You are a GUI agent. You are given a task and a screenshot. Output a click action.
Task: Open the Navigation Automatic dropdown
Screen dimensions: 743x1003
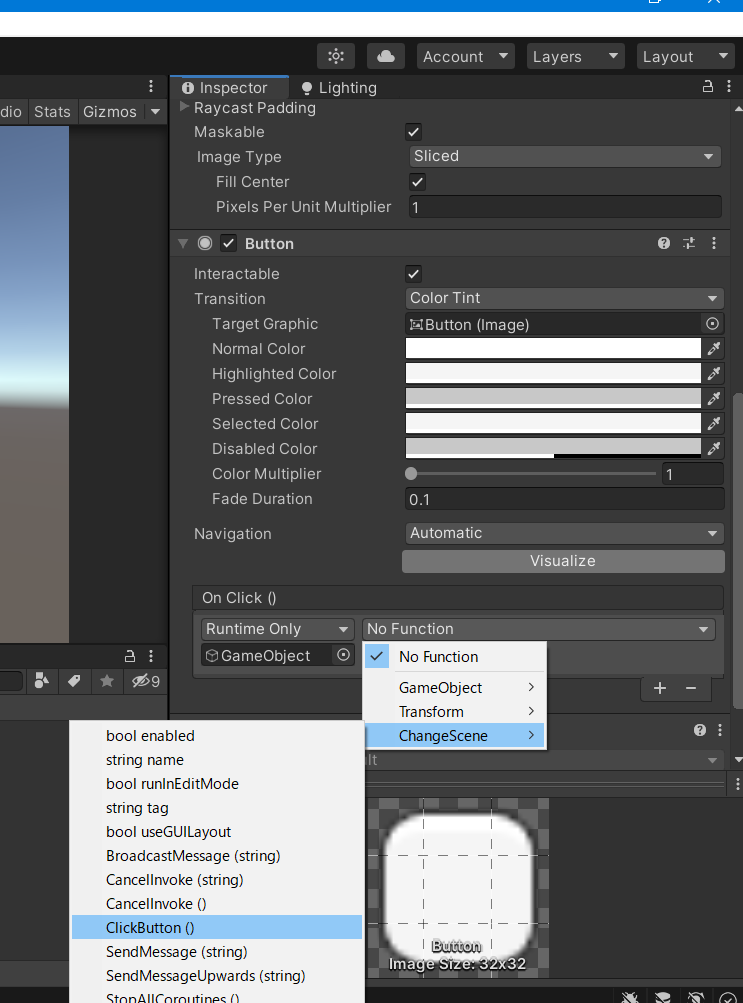(x=565, y=533)
